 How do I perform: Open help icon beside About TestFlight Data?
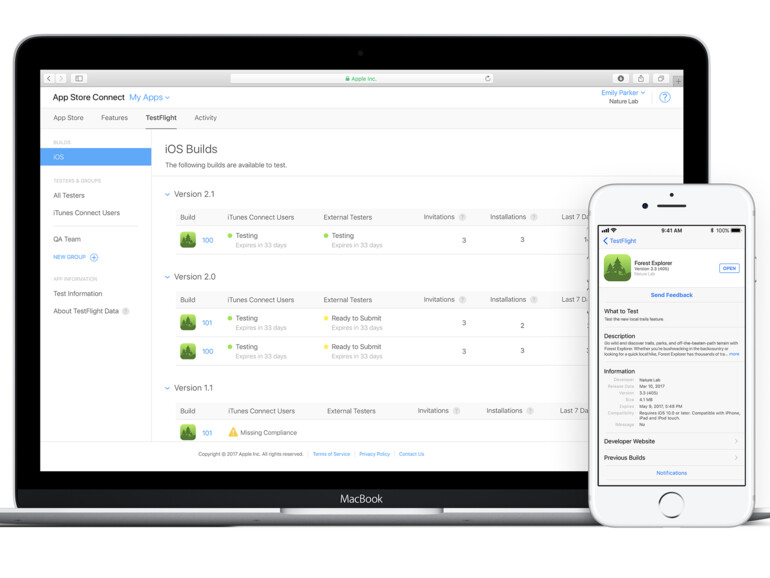pyautogui.click(x=126, y=311)
